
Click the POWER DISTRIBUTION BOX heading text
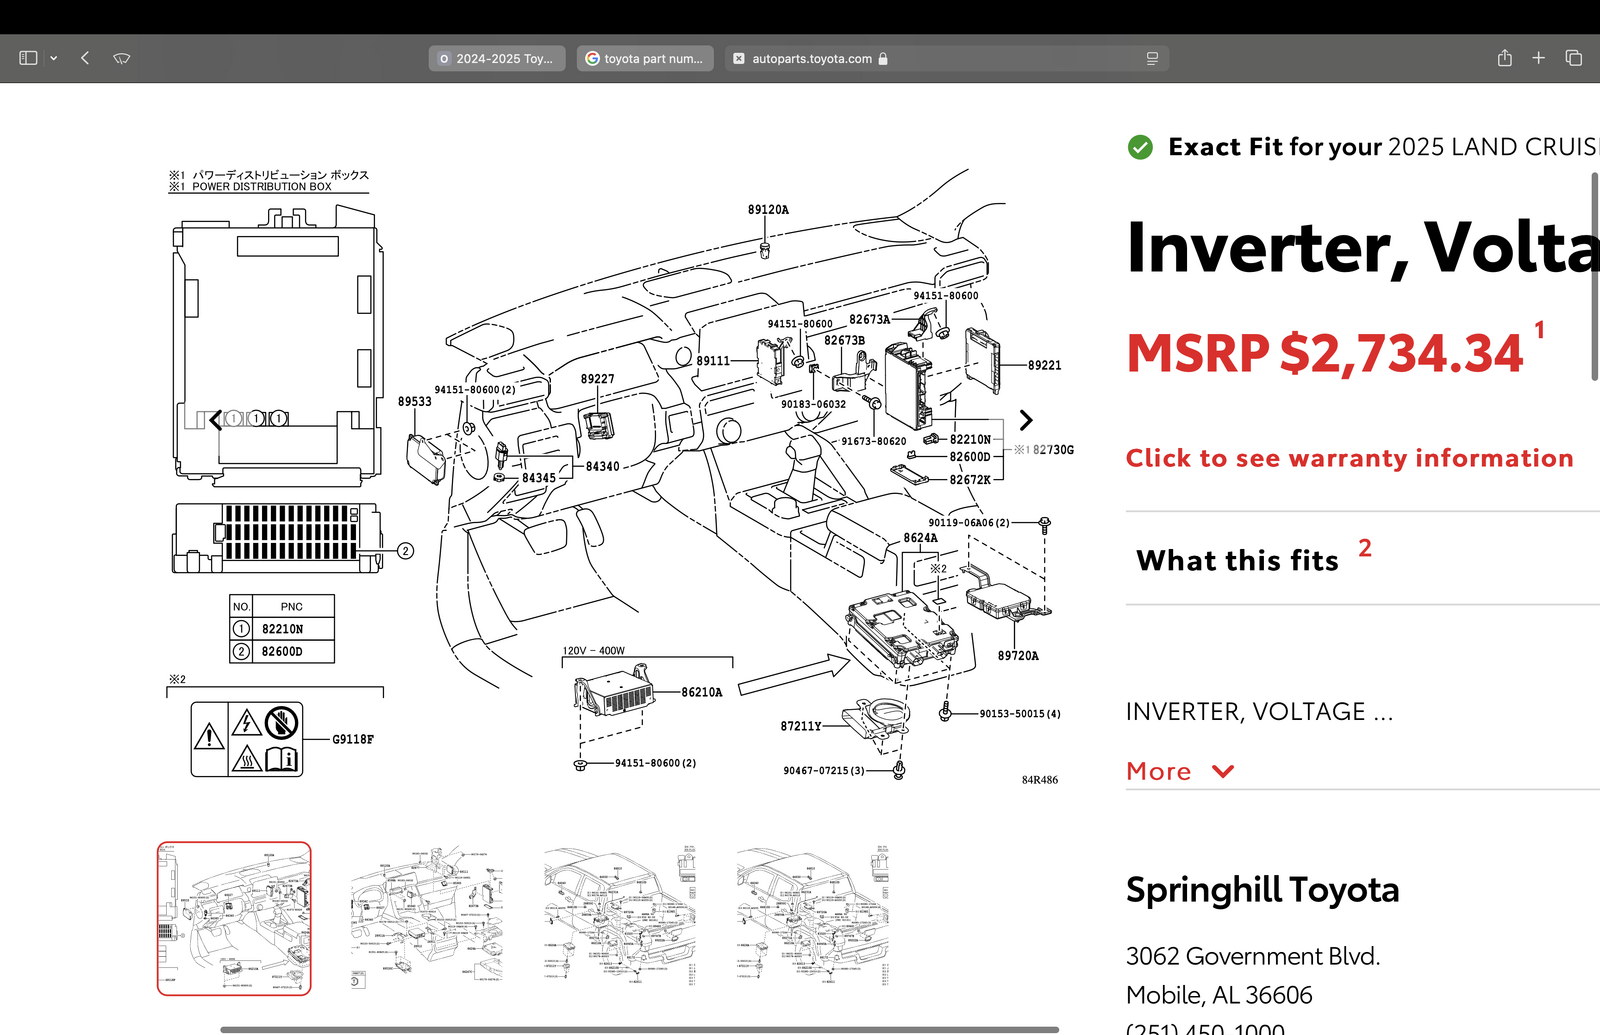click(x=262, y=187)
